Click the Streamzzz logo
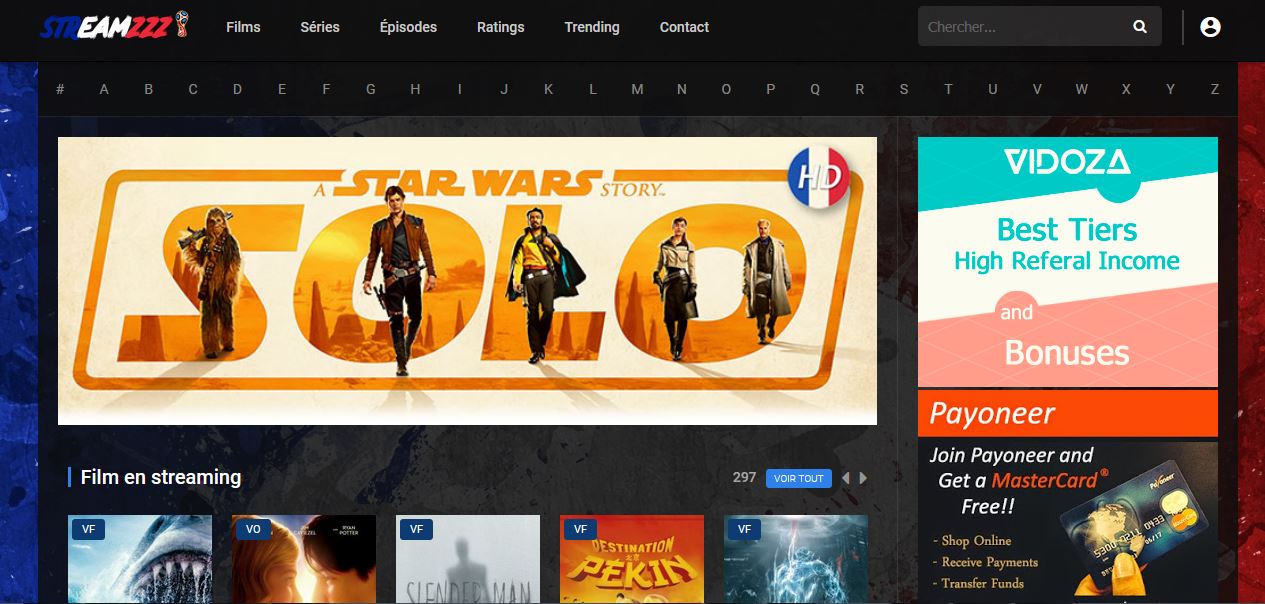Viewport: 1265px width, 604px height. (114, 26)
